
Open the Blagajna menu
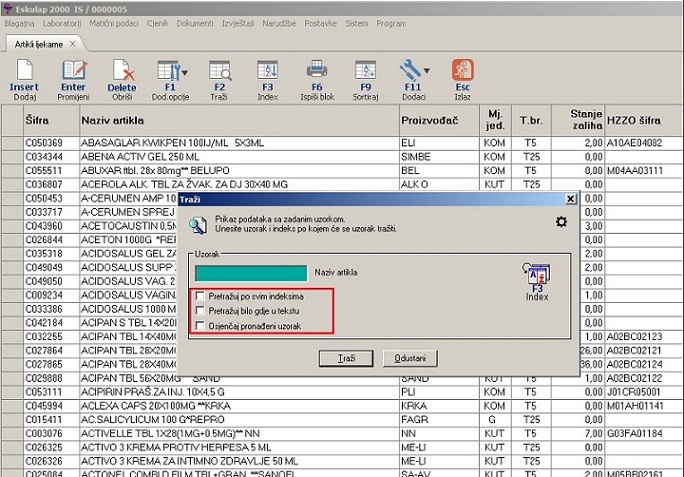[x=19, y=24]
